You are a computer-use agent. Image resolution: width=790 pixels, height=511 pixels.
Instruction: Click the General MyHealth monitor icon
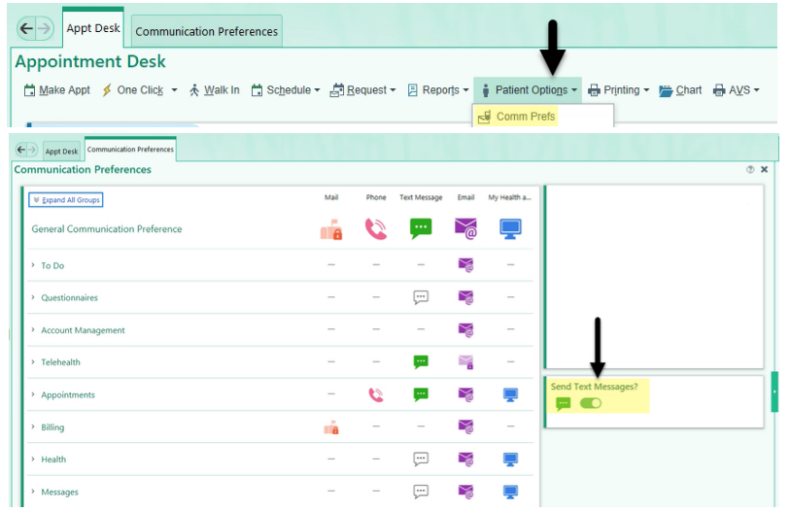(511, 229)
